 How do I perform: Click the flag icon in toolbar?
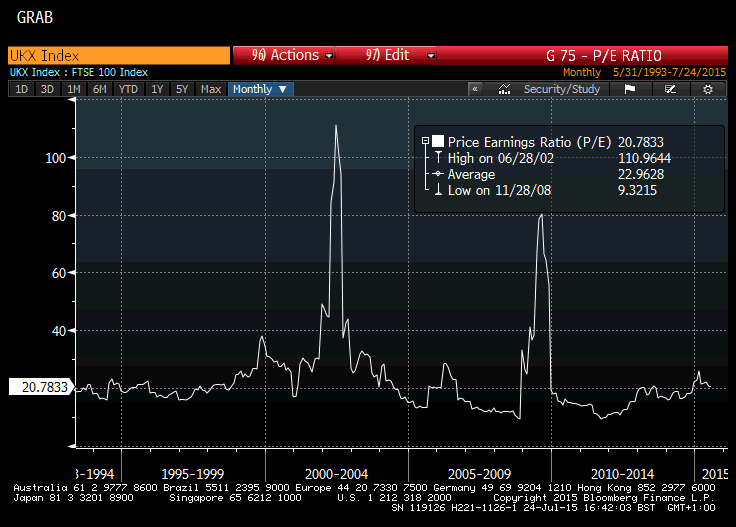(629, 89)
